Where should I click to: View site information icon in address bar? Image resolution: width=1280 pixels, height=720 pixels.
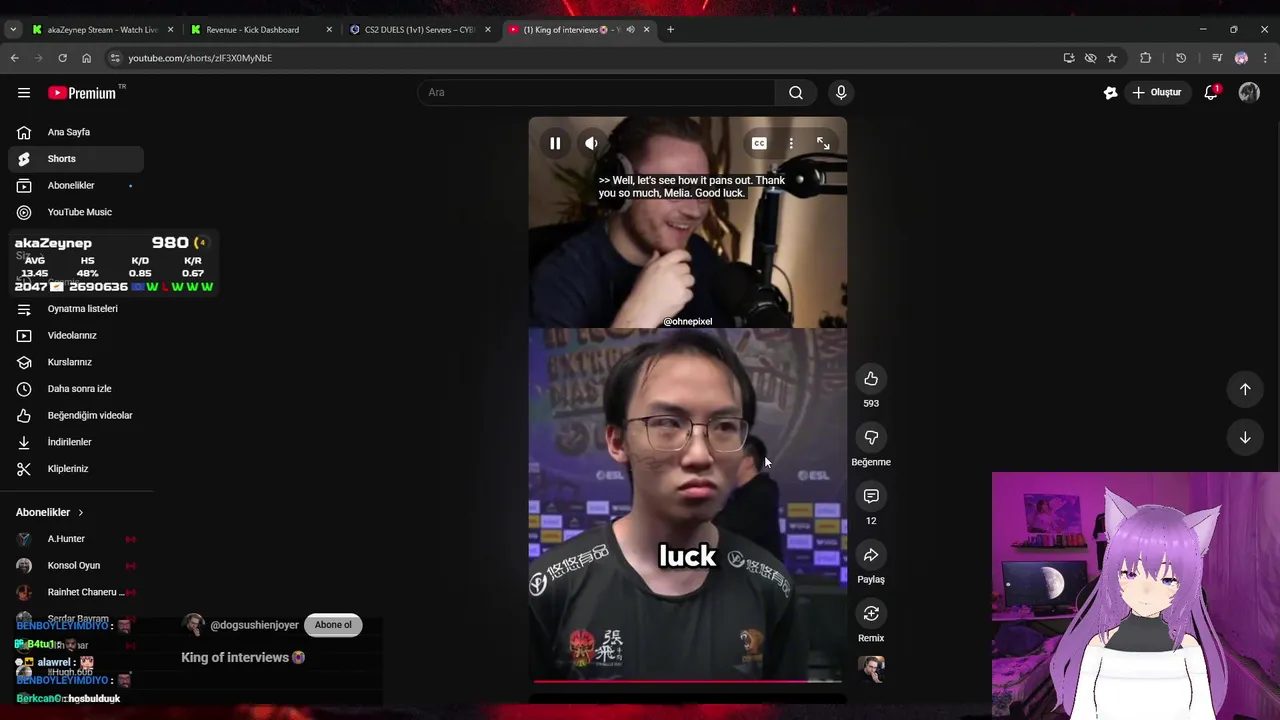tap(115, 58)
